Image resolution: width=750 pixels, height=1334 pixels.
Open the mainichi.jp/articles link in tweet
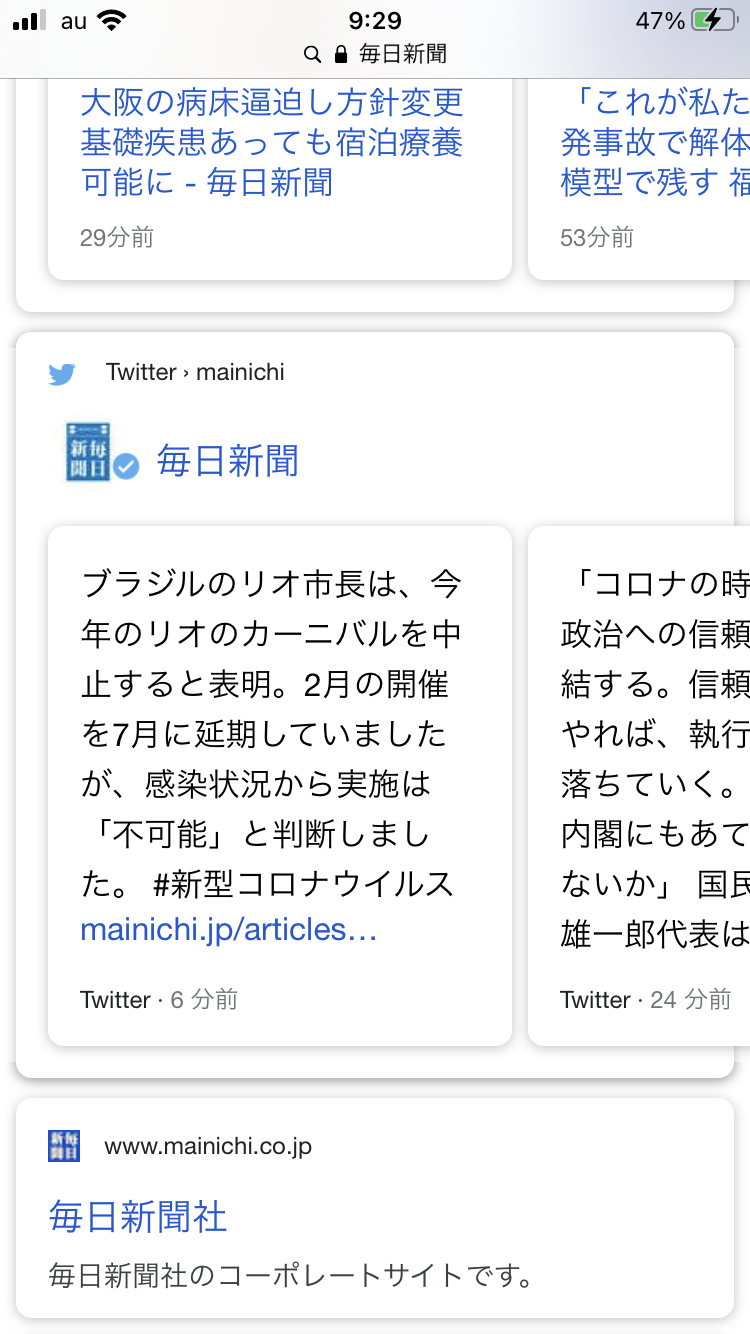point(228,930)
